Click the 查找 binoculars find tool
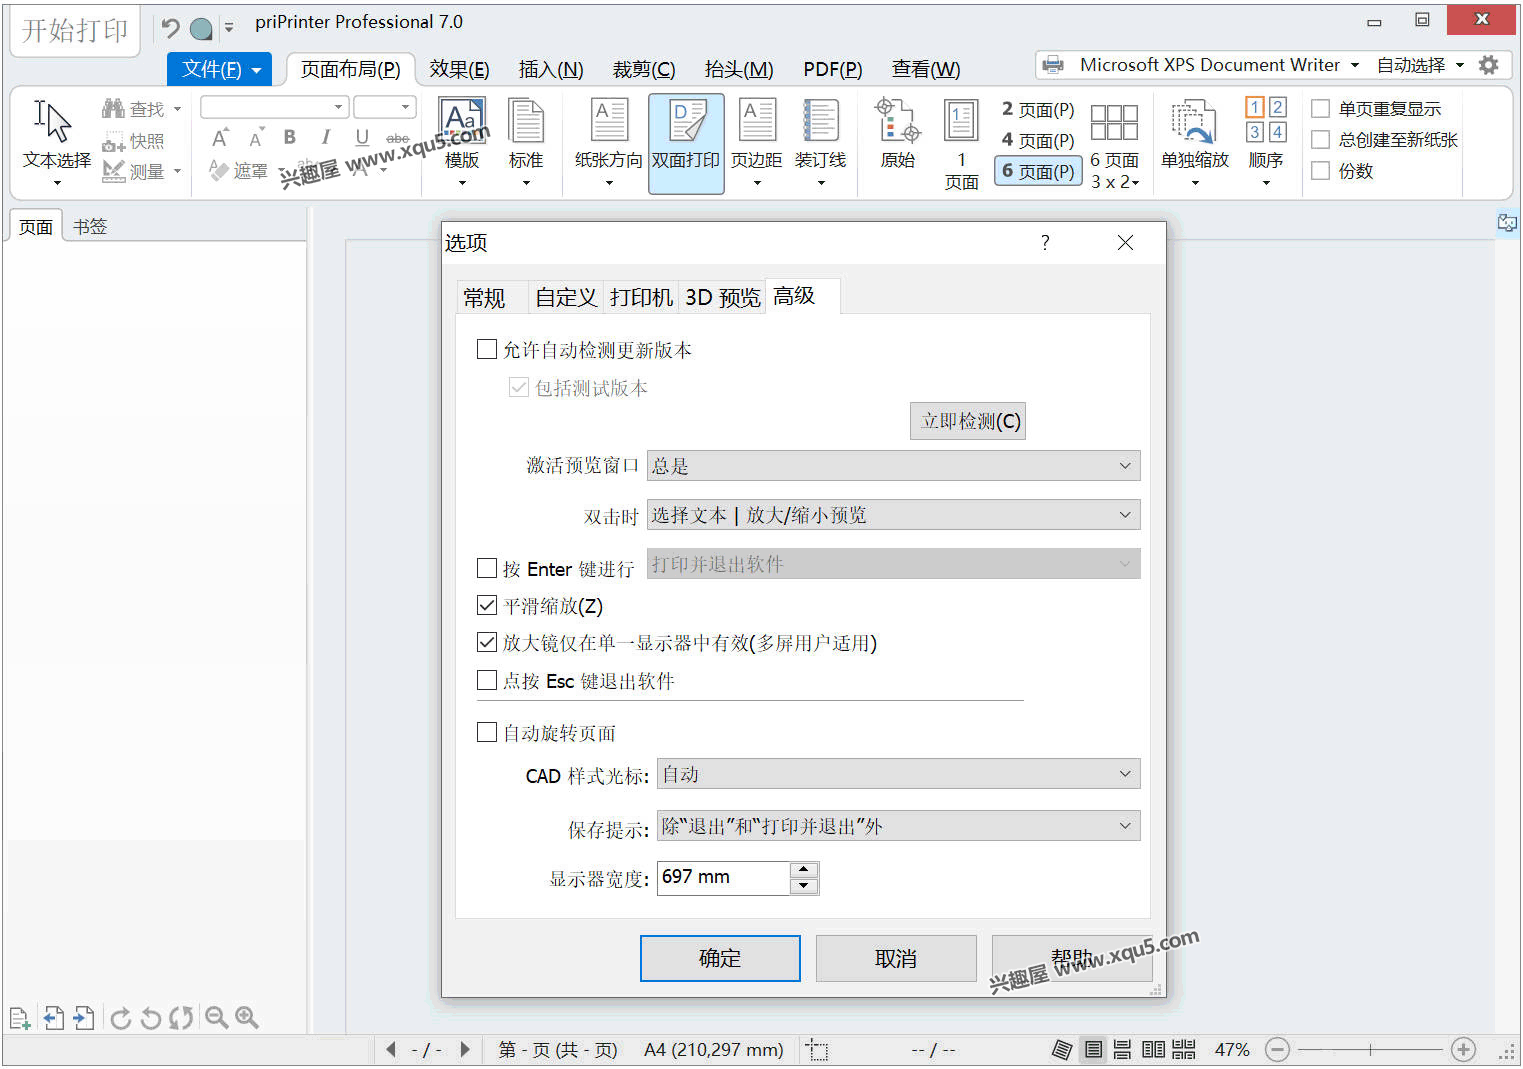 140,109
